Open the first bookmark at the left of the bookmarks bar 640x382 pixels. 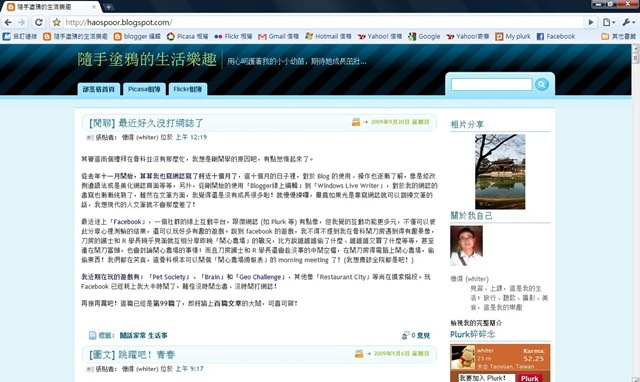[x=20, y=36]
